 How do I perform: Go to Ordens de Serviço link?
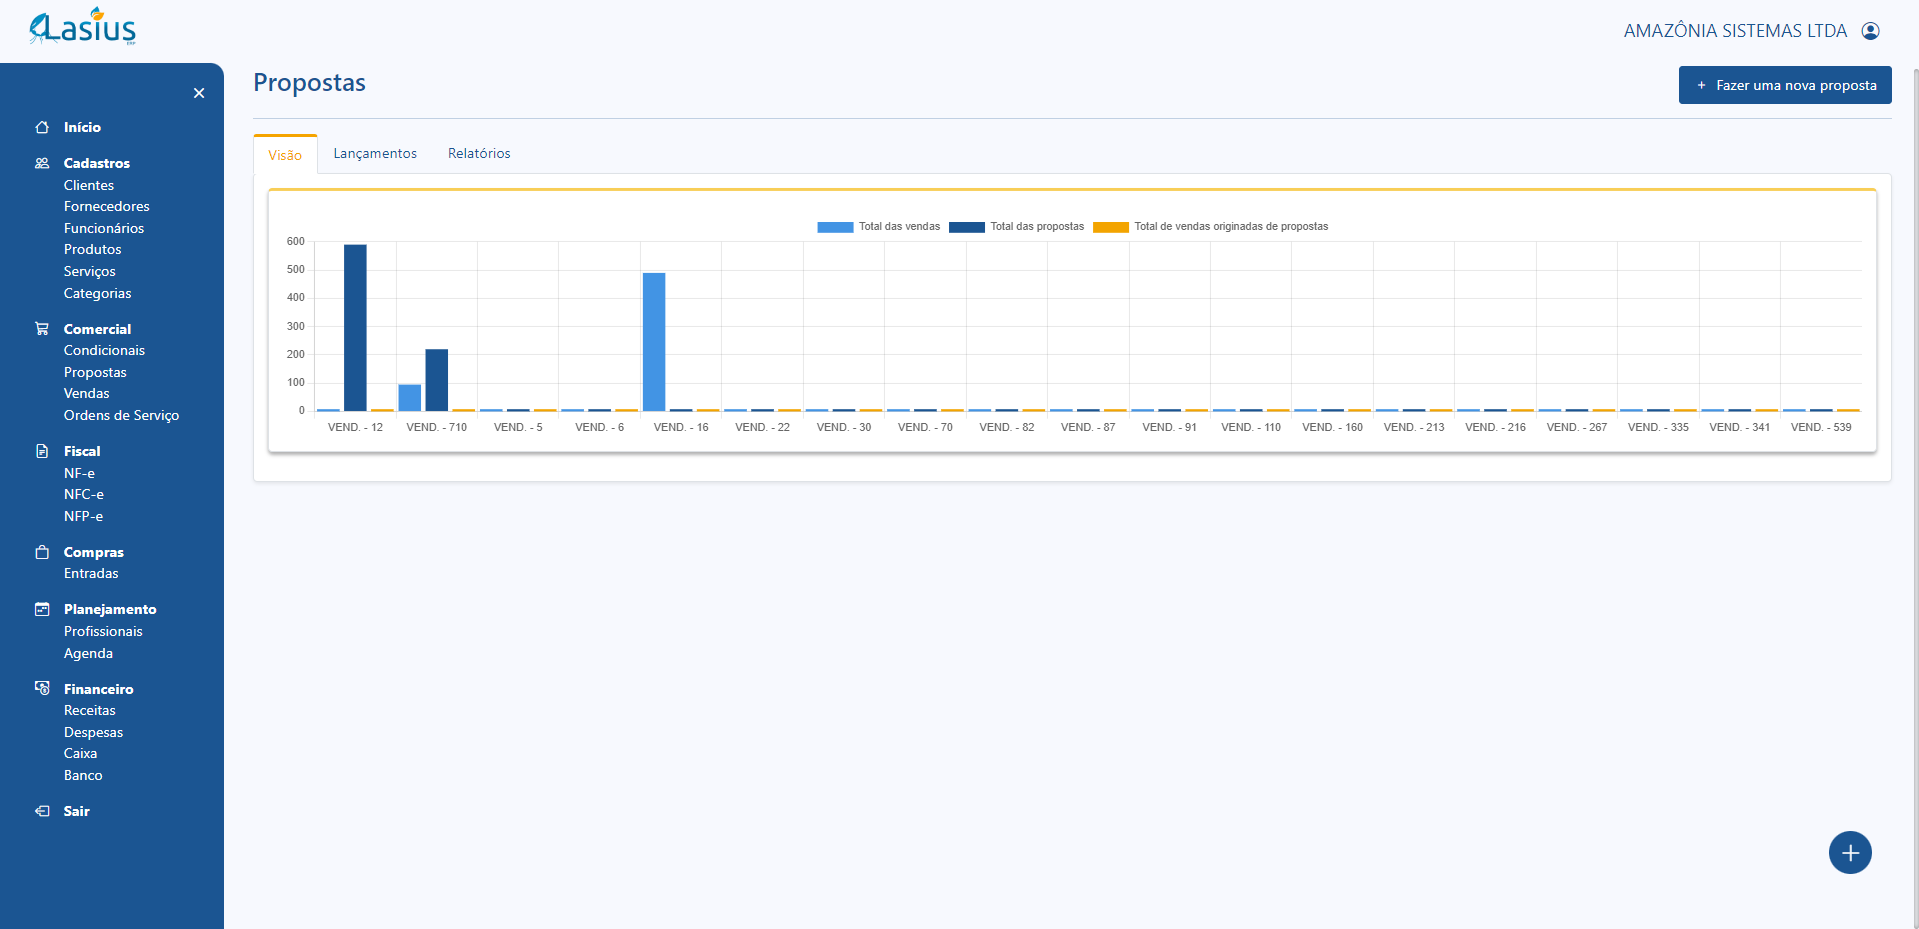pos(121,415)
